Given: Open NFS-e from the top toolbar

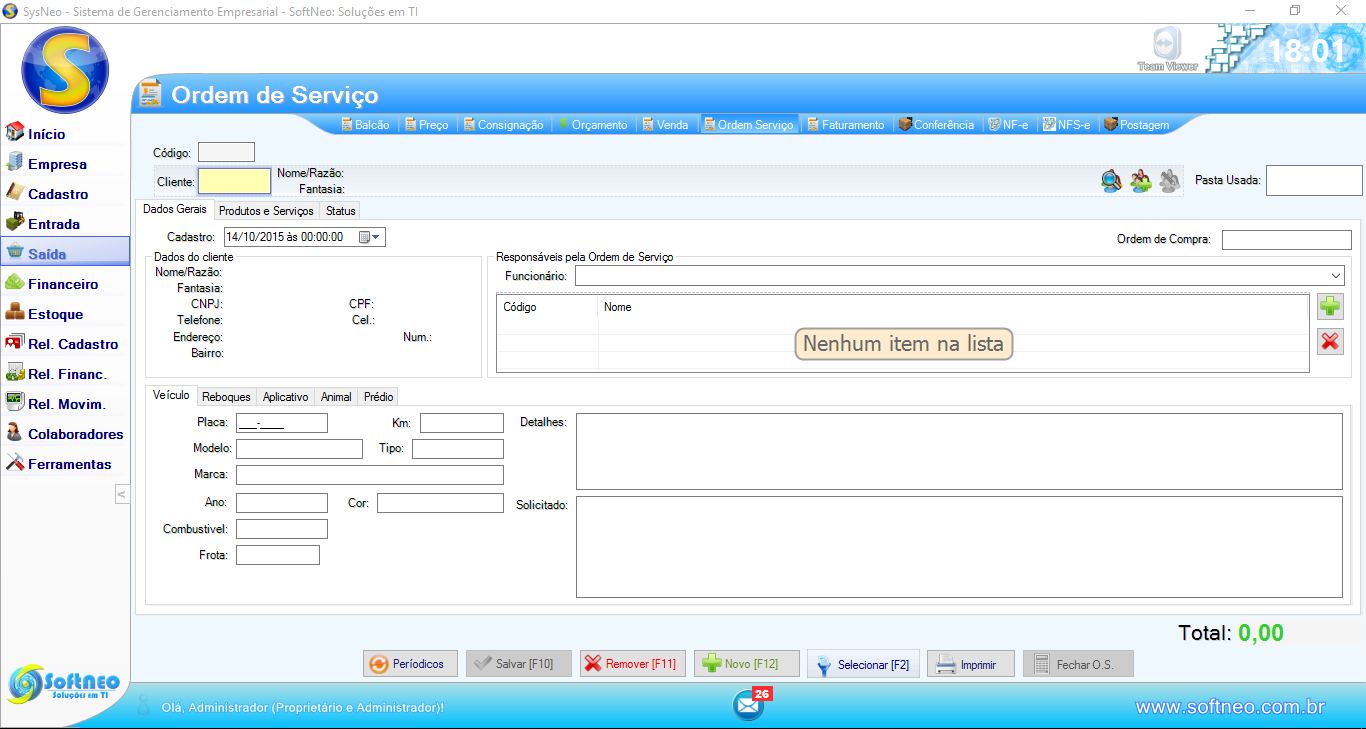Looking at the screenshot, I should (x=1067, y=125).
